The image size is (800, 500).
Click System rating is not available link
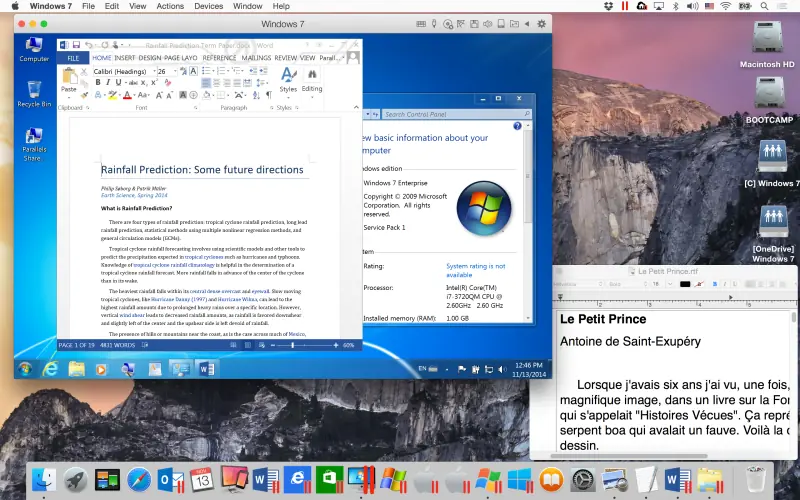click(x=476, y=270)
